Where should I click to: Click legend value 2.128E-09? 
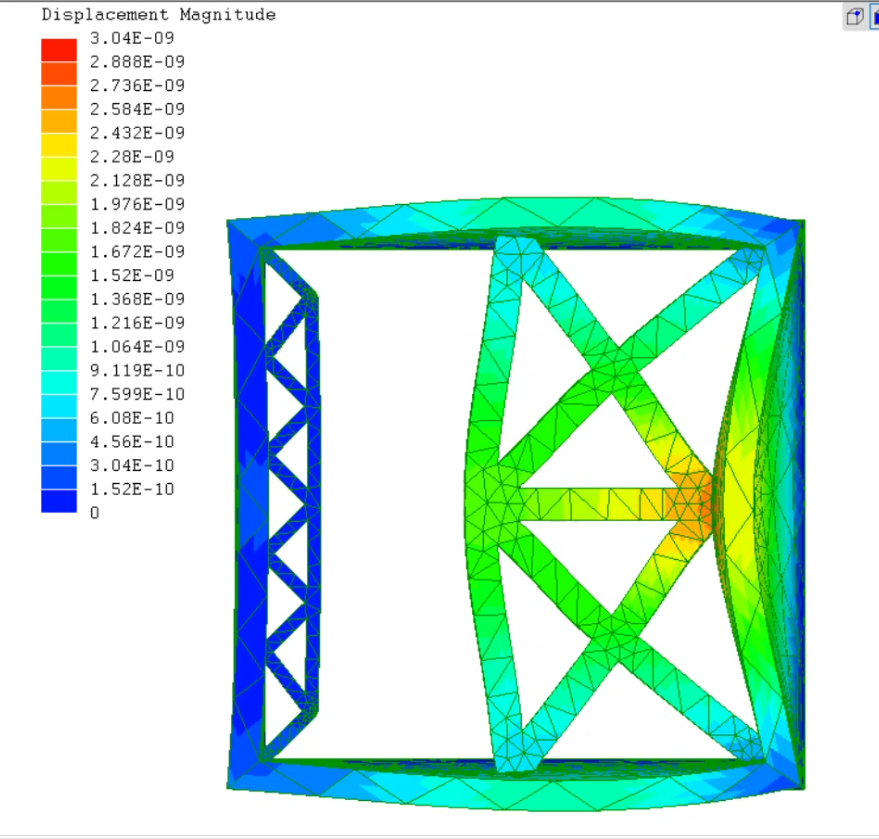point(137,180)
